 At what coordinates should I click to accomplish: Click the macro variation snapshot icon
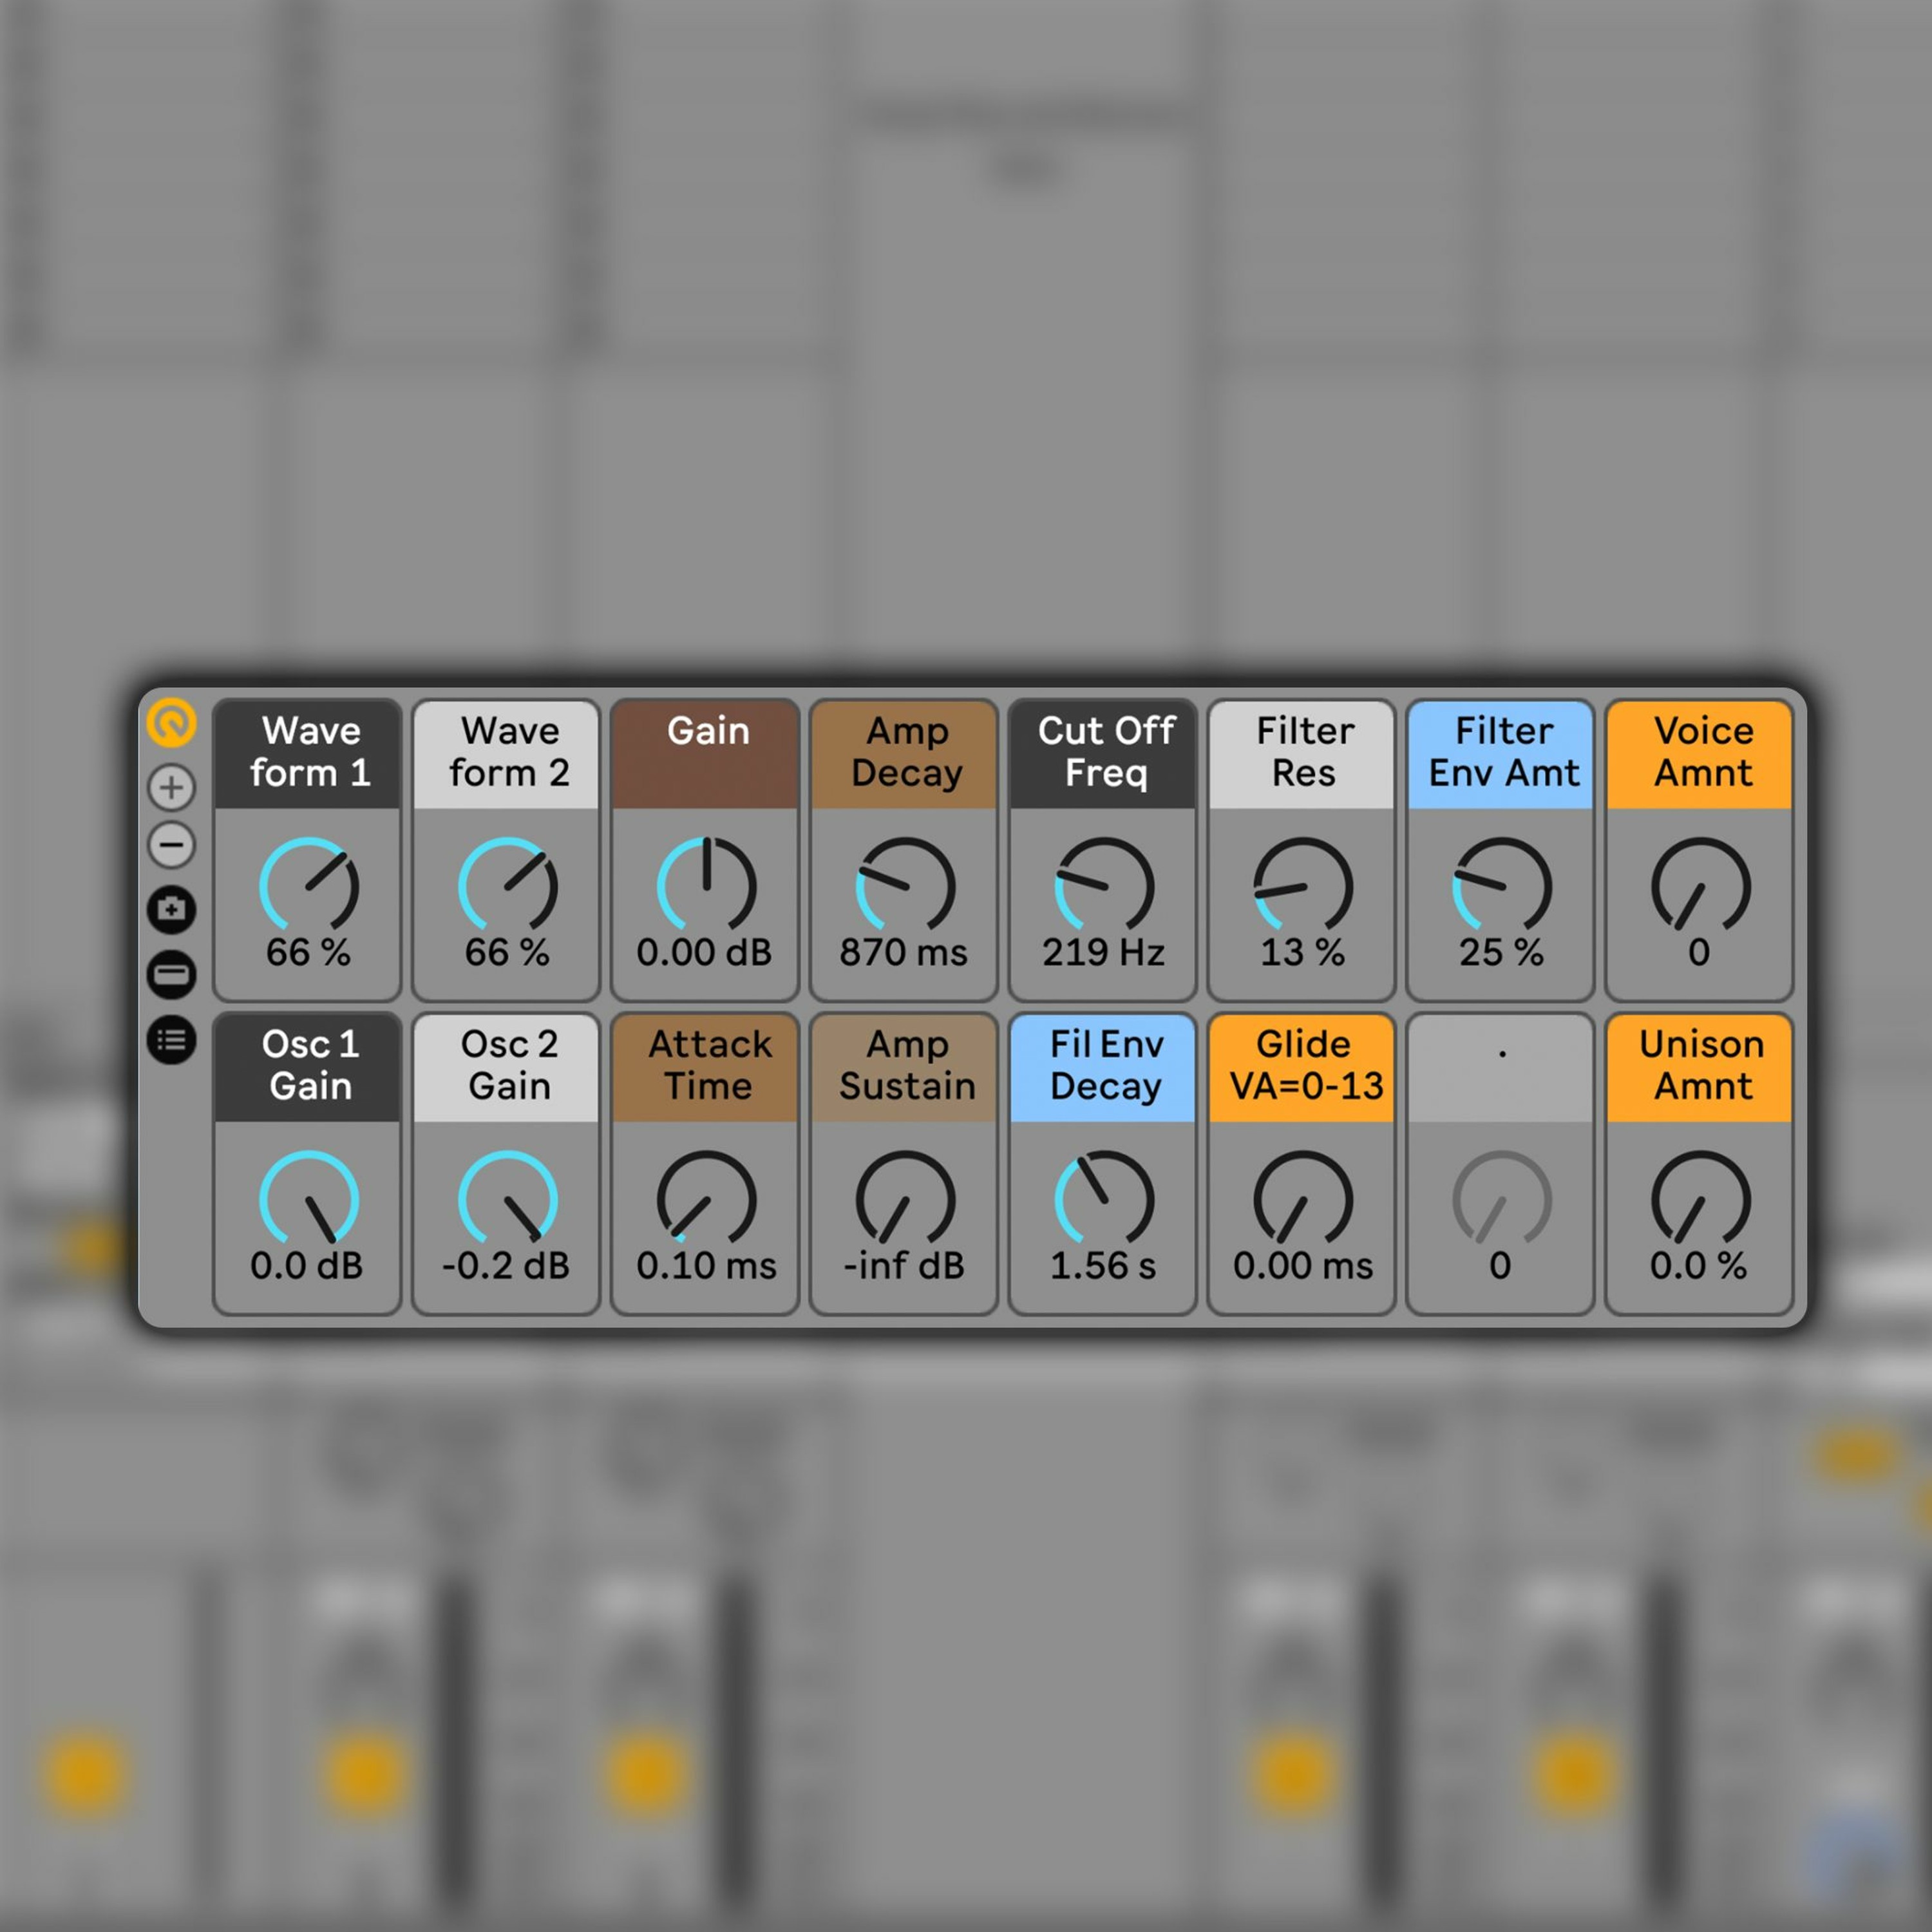[x=171, y=909]
